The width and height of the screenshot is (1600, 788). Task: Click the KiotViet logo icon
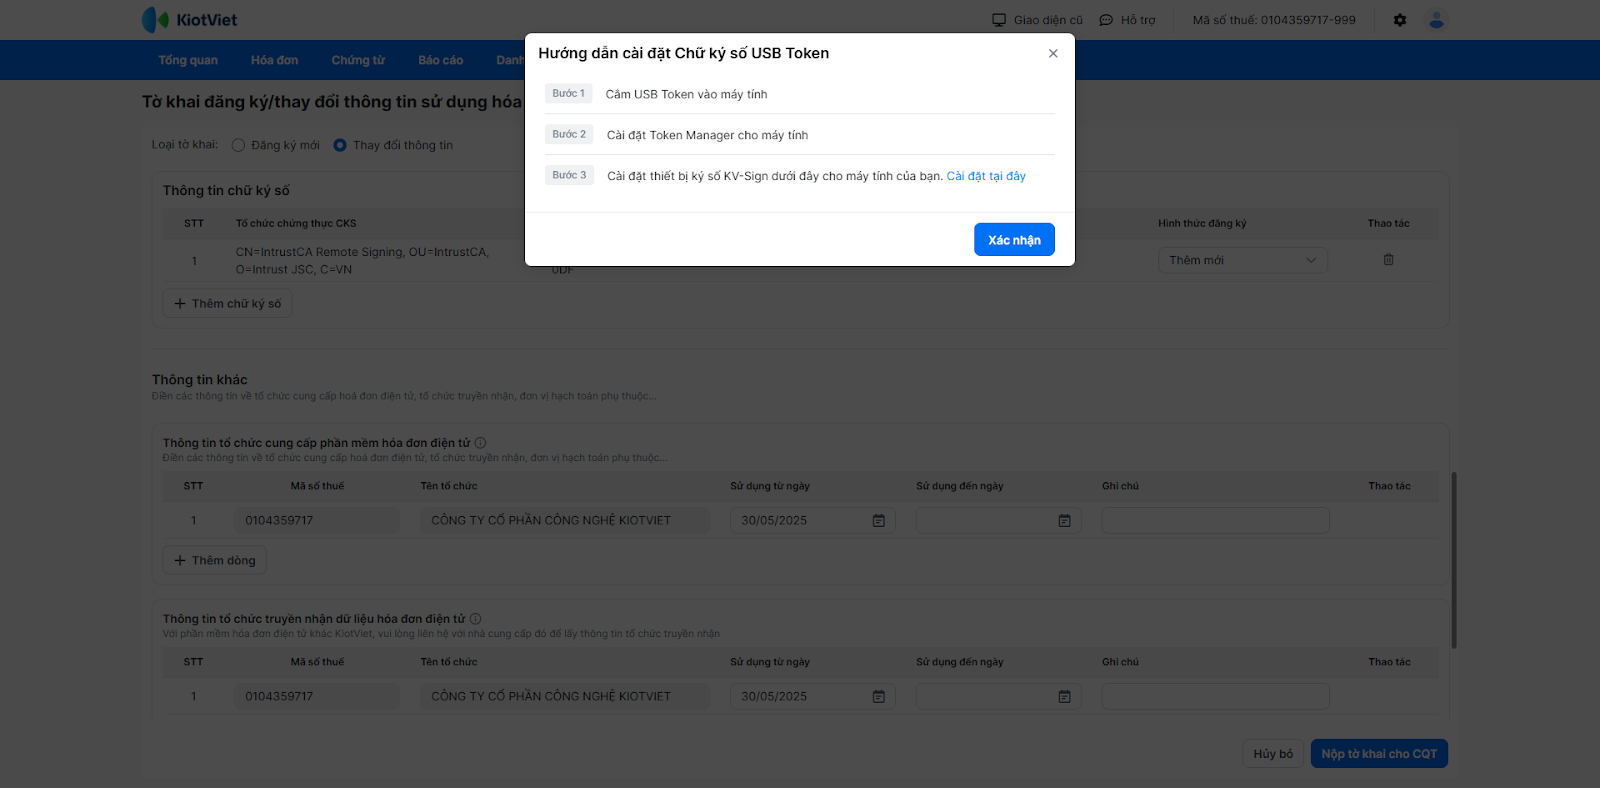155,20
